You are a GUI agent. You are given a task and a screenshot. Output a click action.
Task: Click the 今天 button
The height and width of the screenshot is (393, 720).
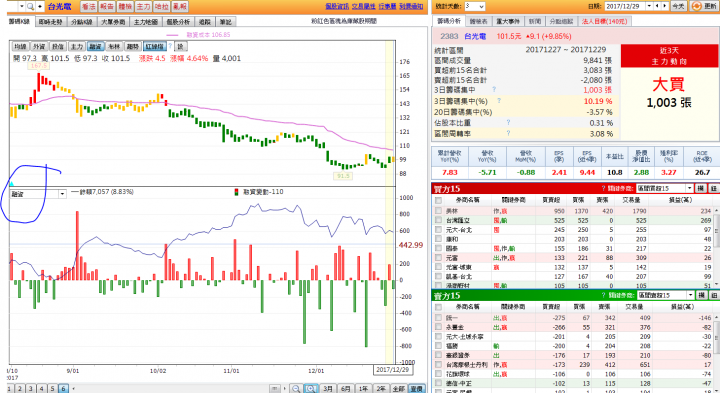point(678,6)
